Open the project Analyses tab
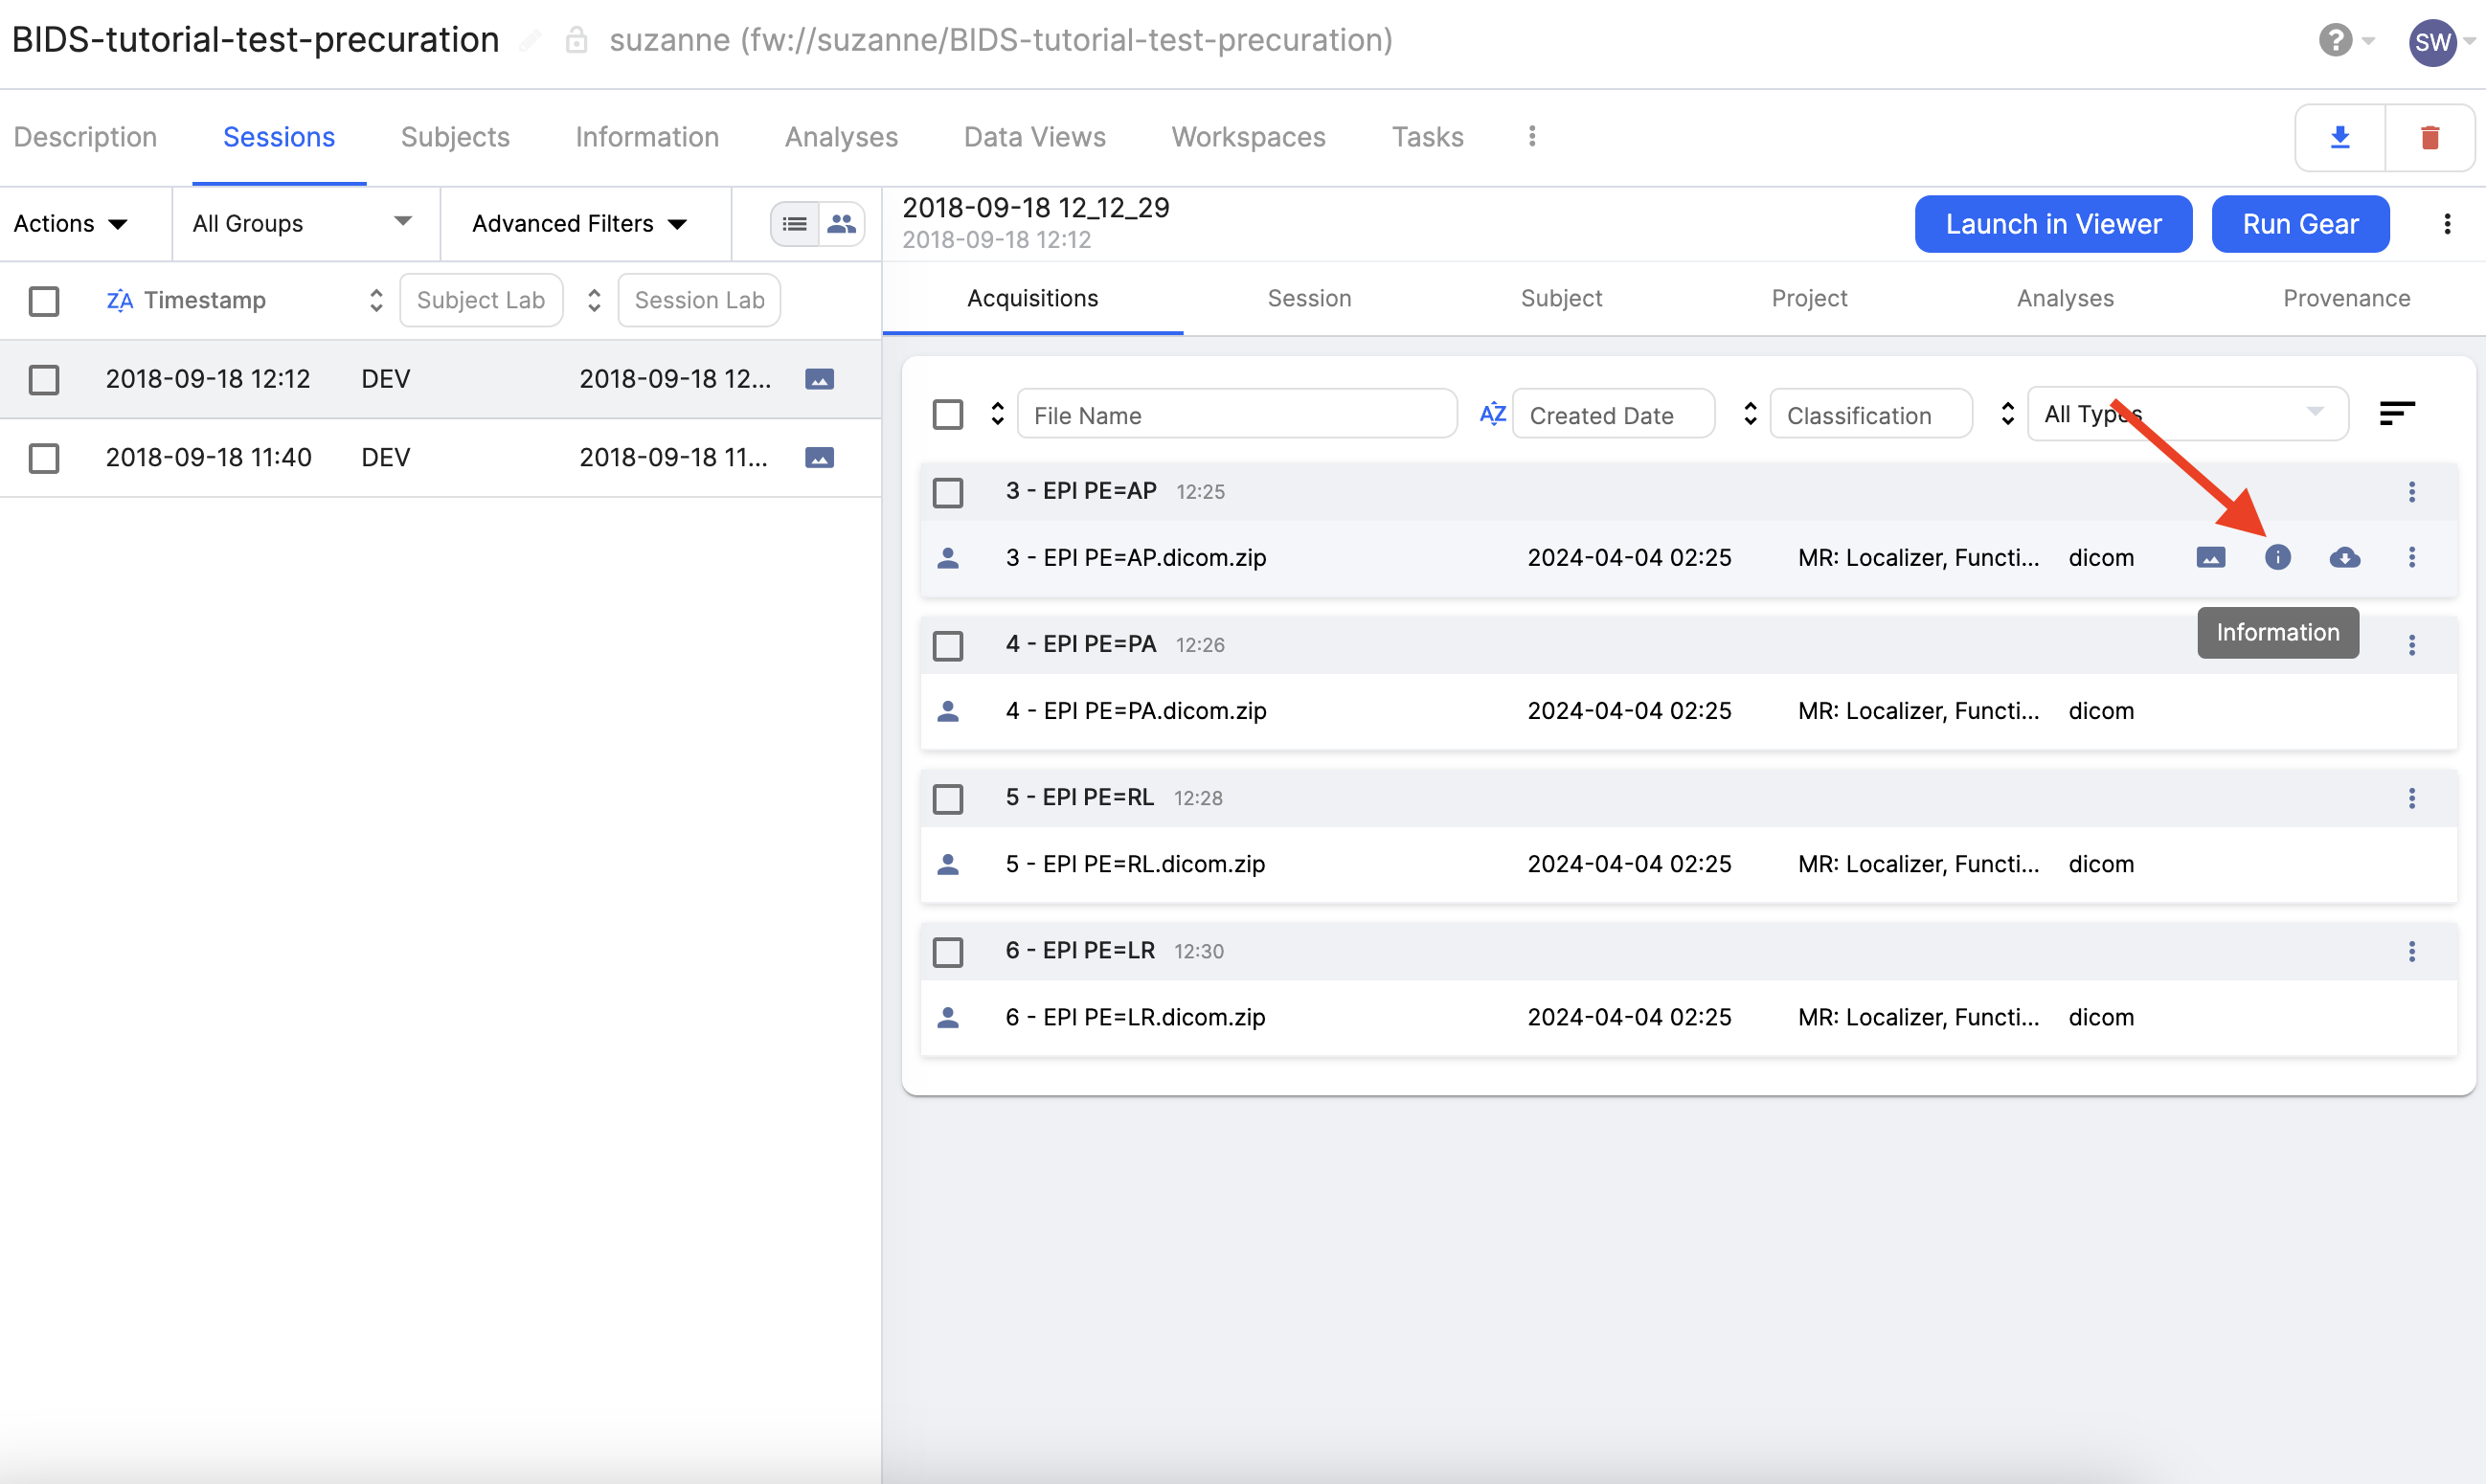The image size is (2486, 1484). point(841,137)
